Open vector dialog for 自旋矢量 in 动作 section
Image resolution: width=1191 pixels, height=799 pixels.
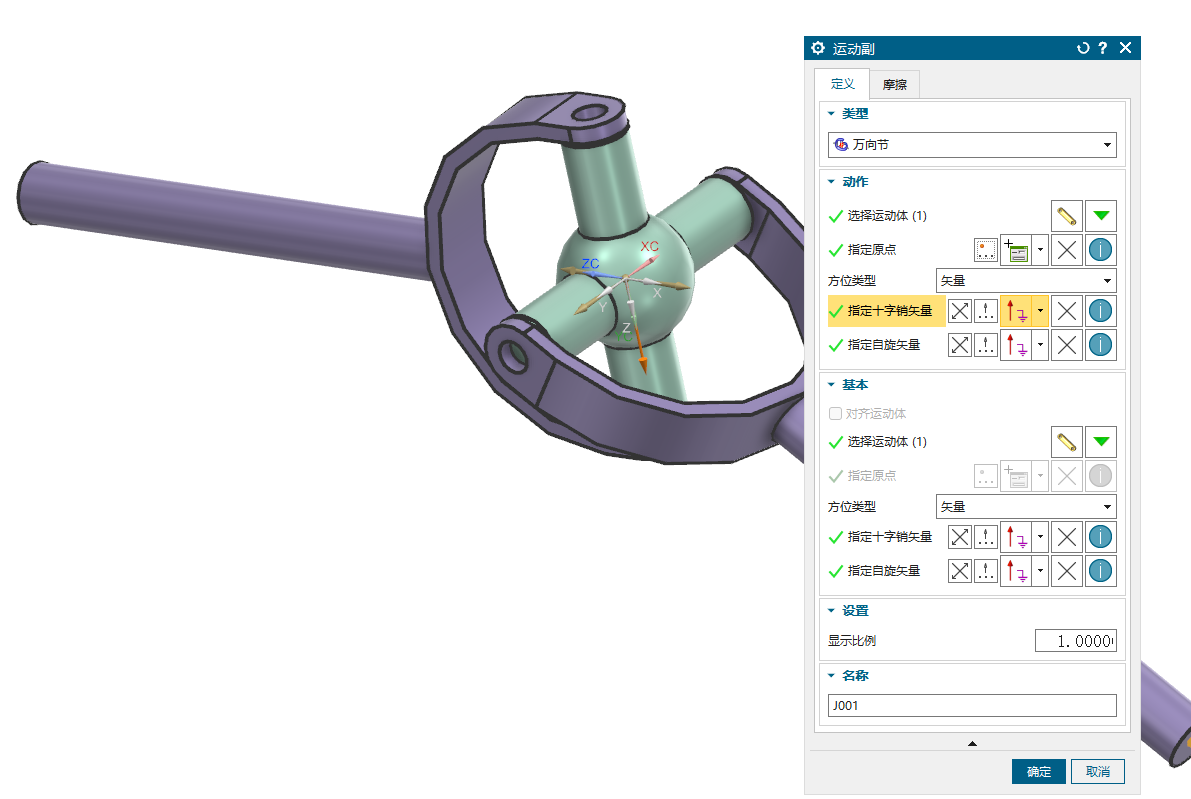(x=987, y=346)
